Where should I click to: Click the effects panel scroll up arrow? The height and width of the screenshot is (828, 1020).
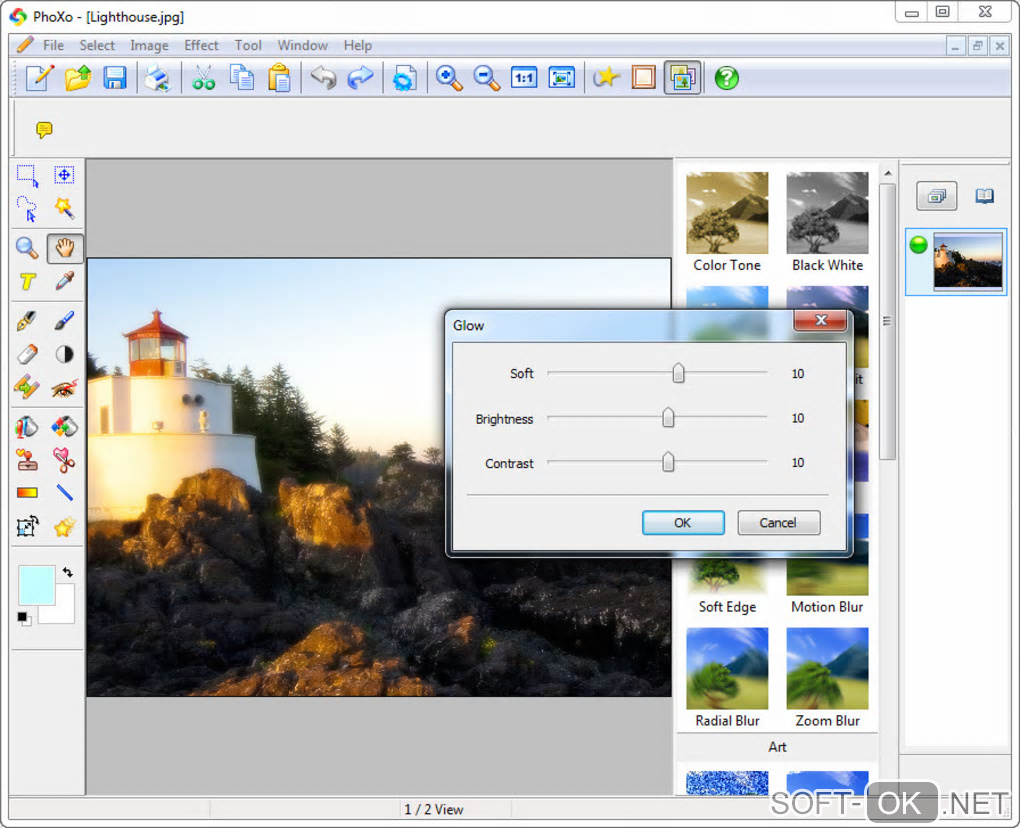pyautogui.click(x=887, y=174)
